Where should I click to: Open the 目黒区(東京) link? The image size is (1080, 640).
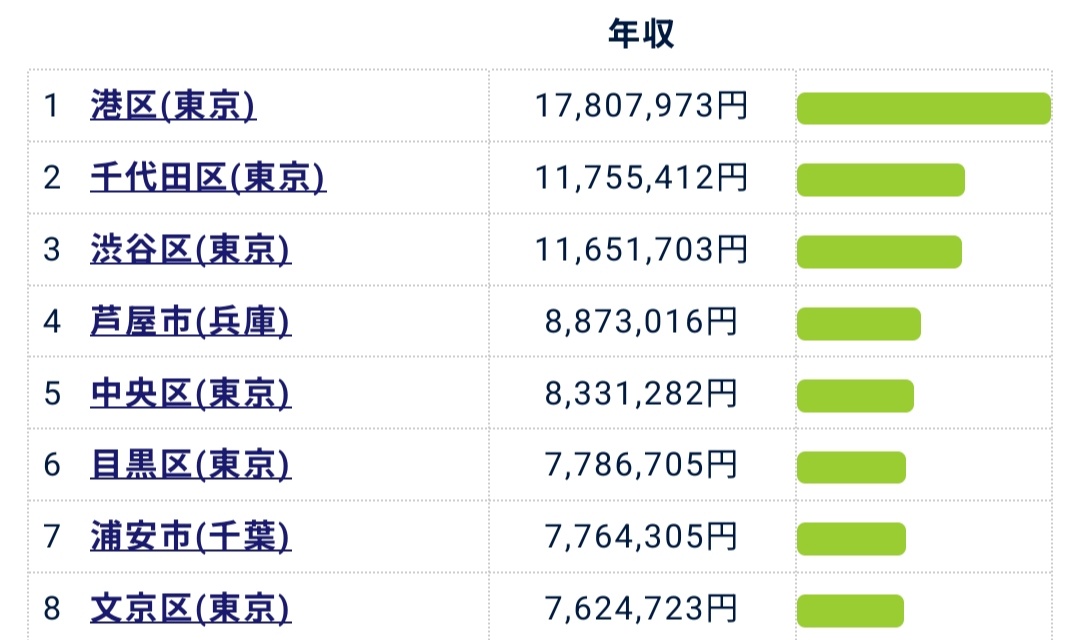(x=191, y=465)
